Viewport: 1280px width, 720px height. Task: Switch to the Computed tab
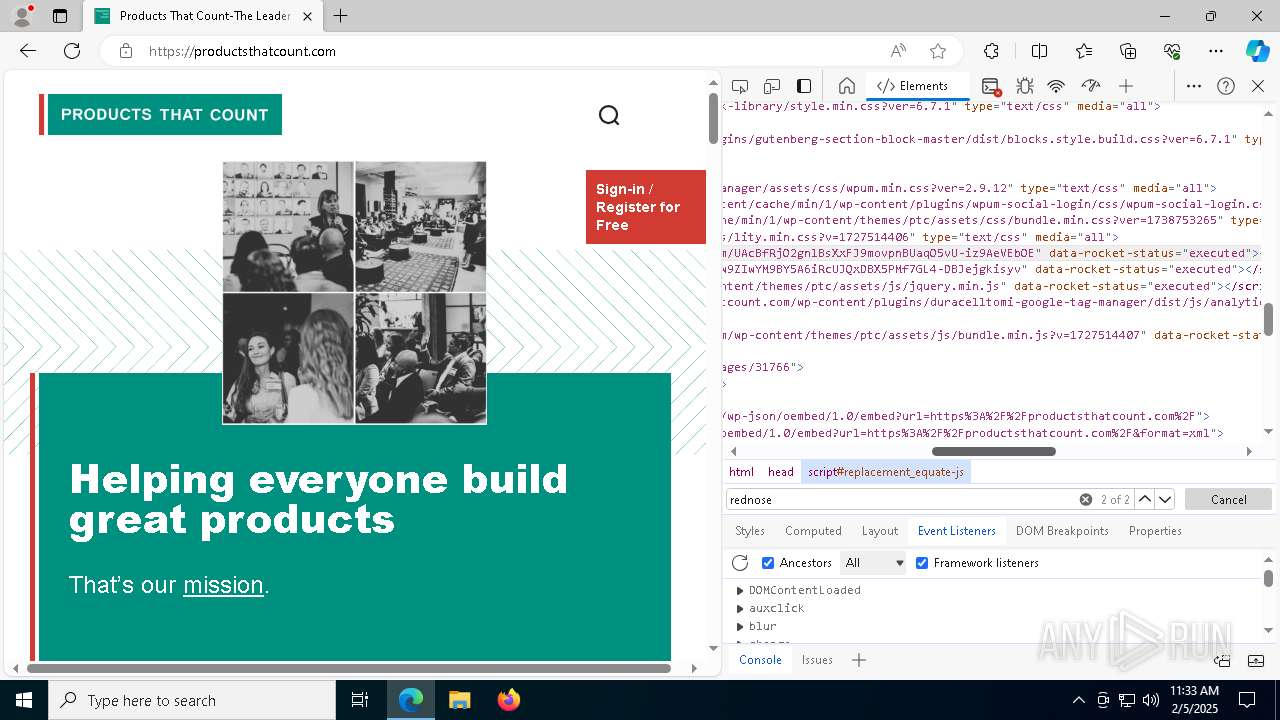click(813, 531)
